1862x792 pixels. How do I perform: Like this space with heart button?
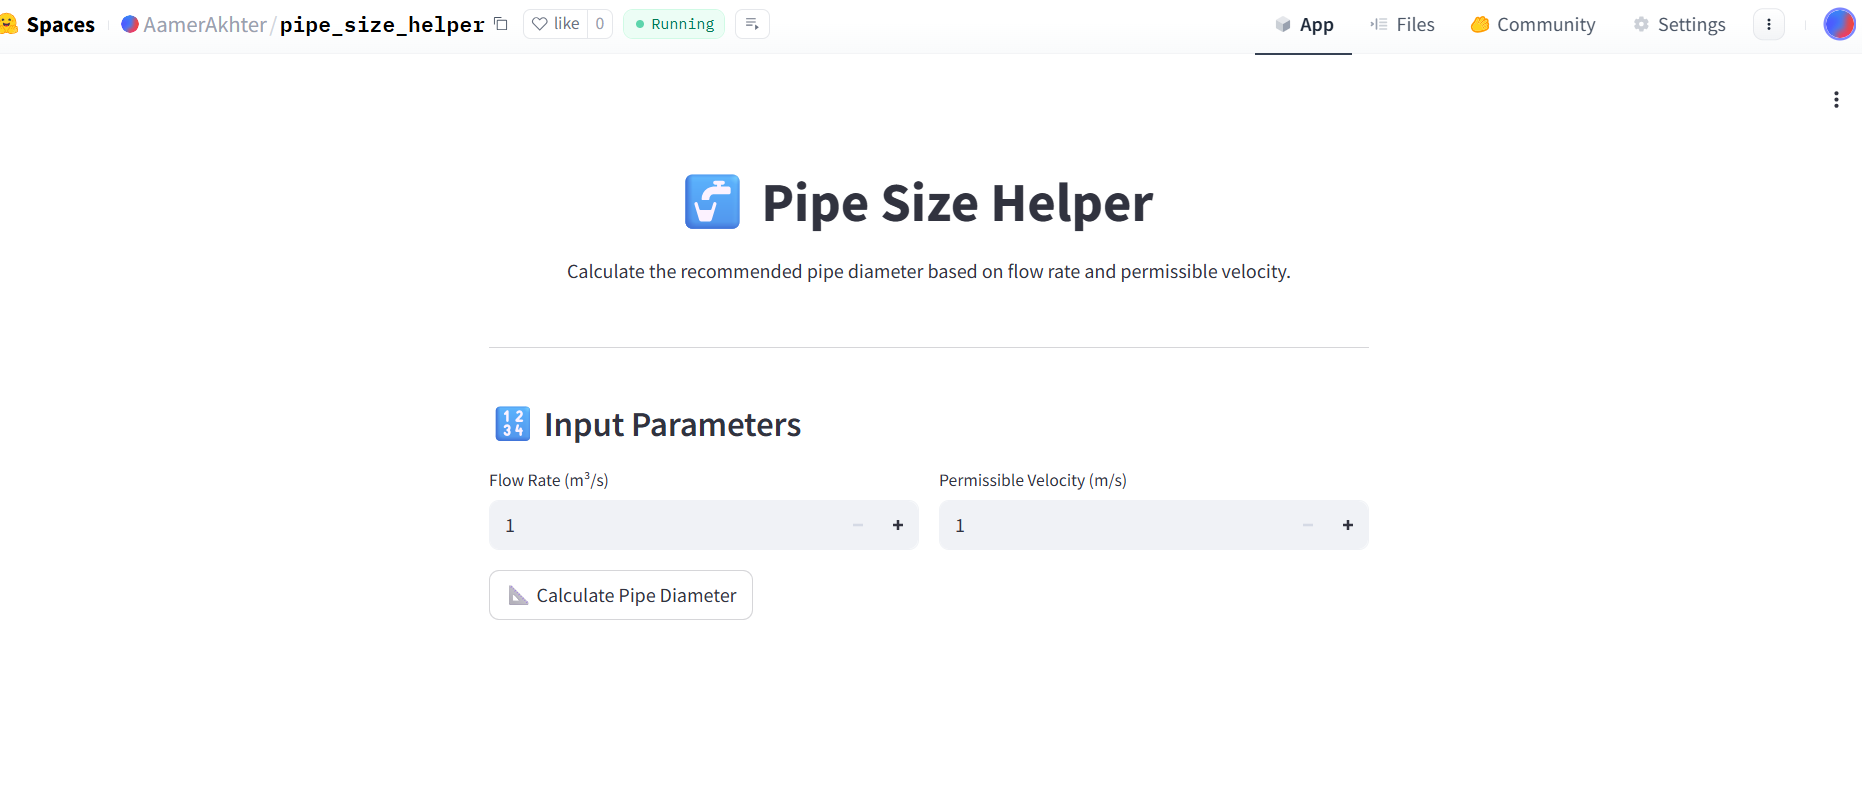pyautogui.click(x=556, y=24)
